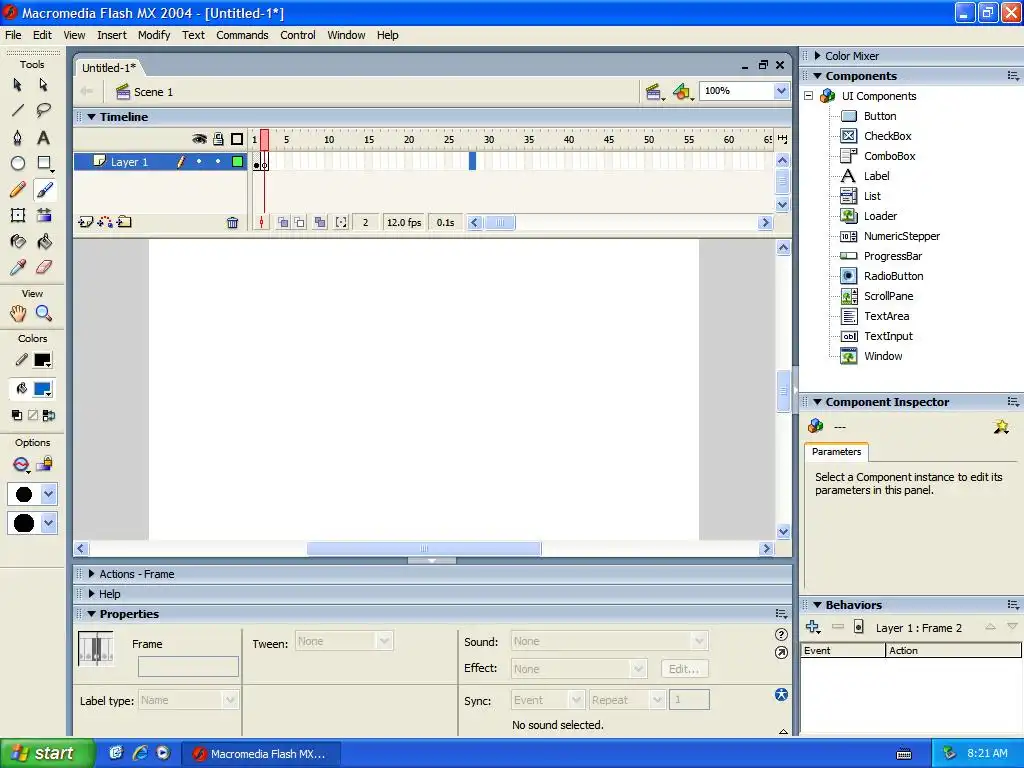The width and height of the screenshot is (1024, 768).
Task: Select the Eyedropper tool
Action: click(x=18, y=267)
